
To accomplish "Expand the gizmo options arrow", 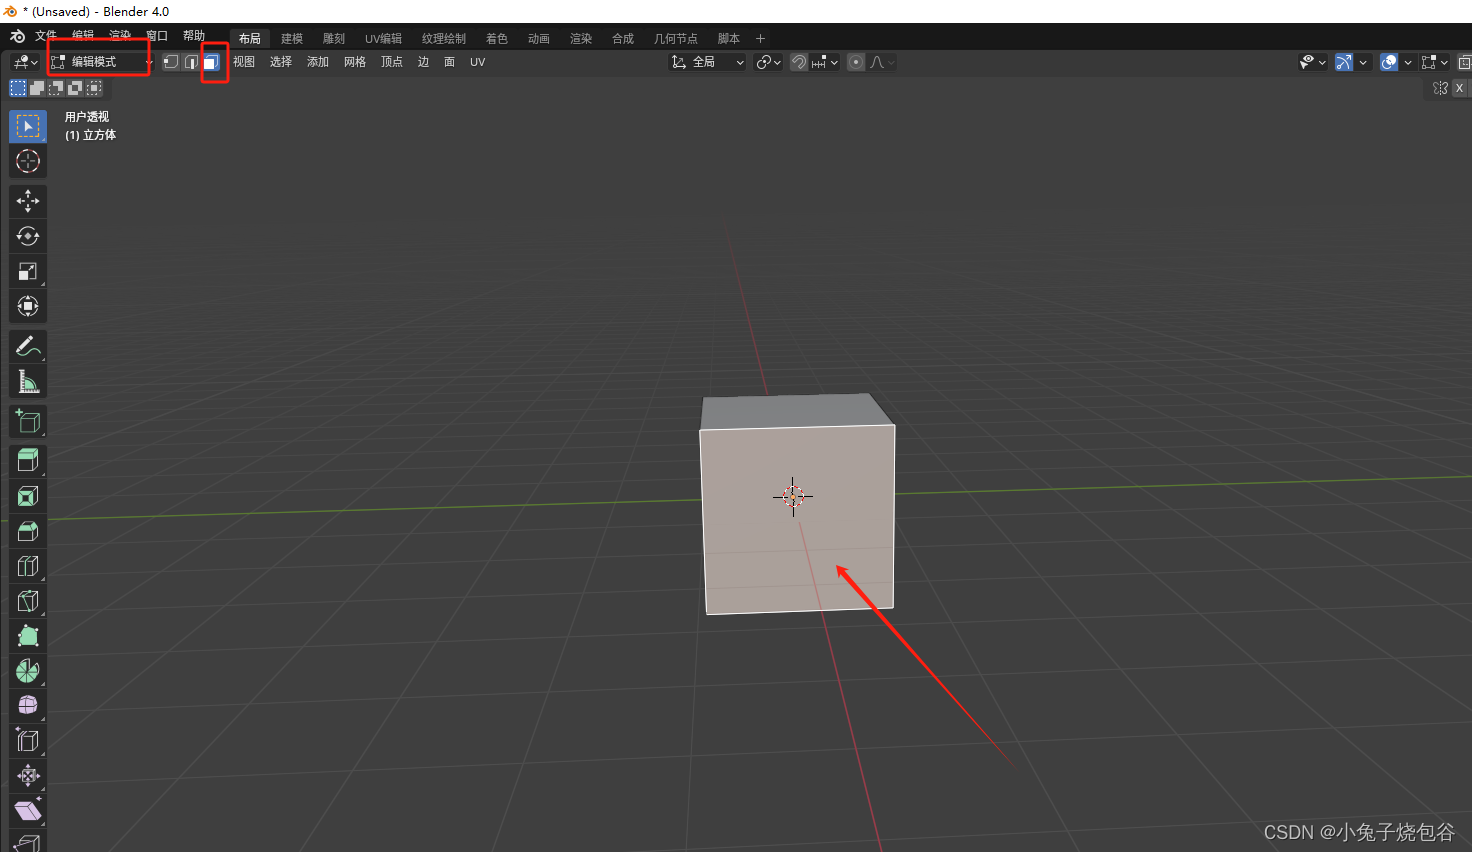I will tap(1363, 62).
